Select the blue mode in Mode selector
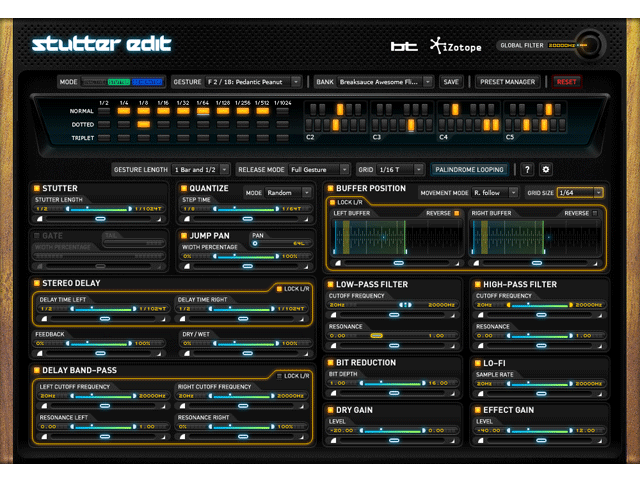The height and width of the screenshot is (480, 640). pyautogui.click(x=147, y=82)
